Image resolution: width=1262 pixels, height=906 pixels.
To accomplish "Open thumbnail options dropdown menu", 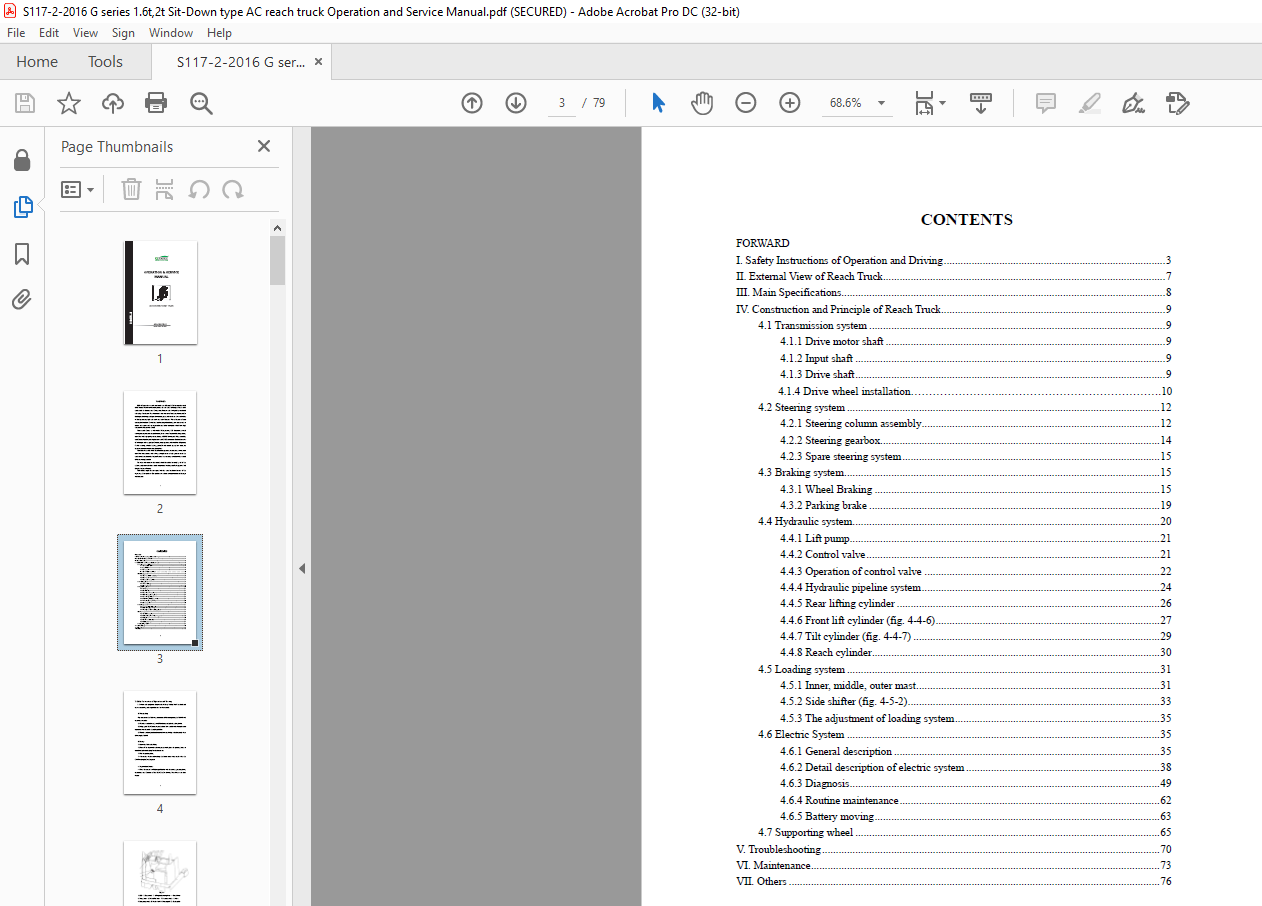I will pos(77,189).
